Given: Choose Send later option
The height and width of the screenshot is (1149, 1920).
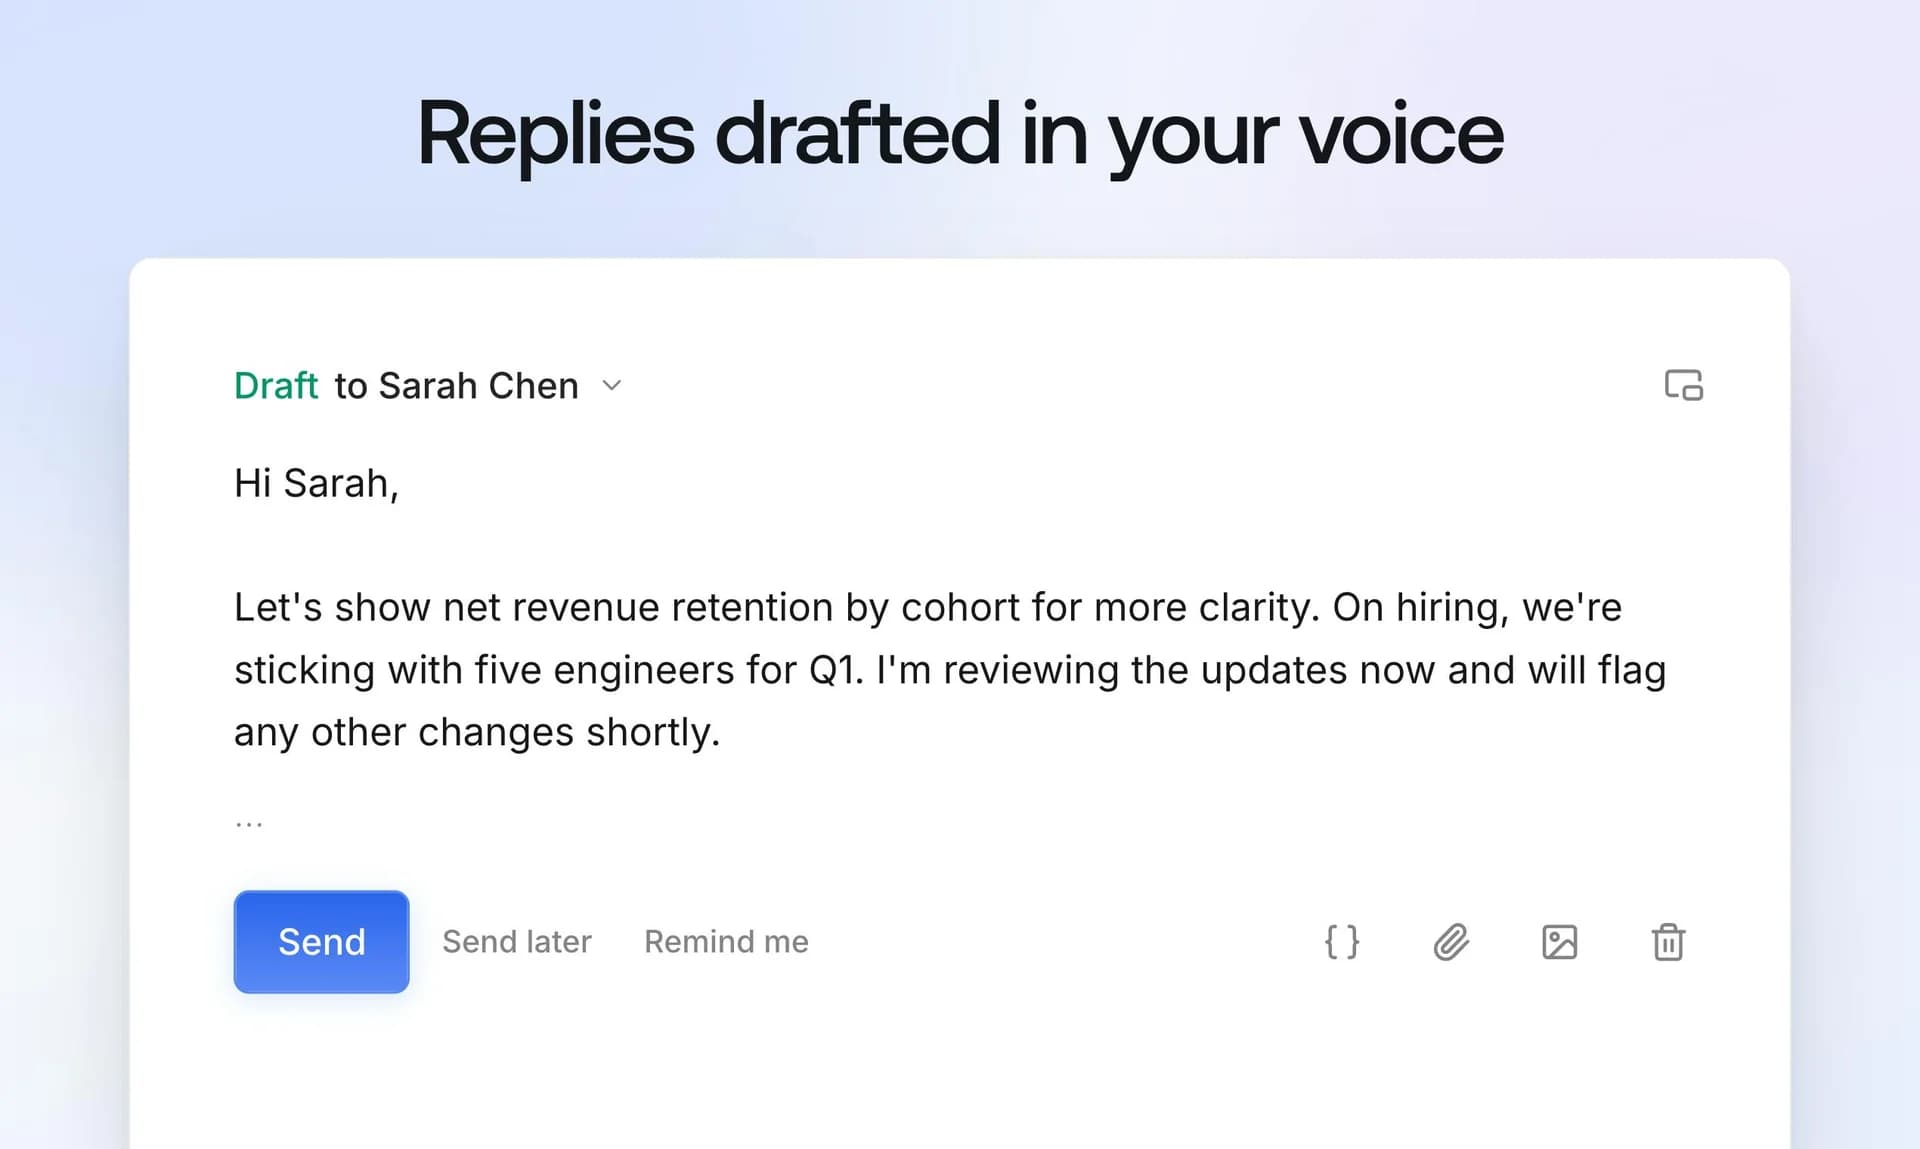Looking at the screenshot, I should [517, 941].
